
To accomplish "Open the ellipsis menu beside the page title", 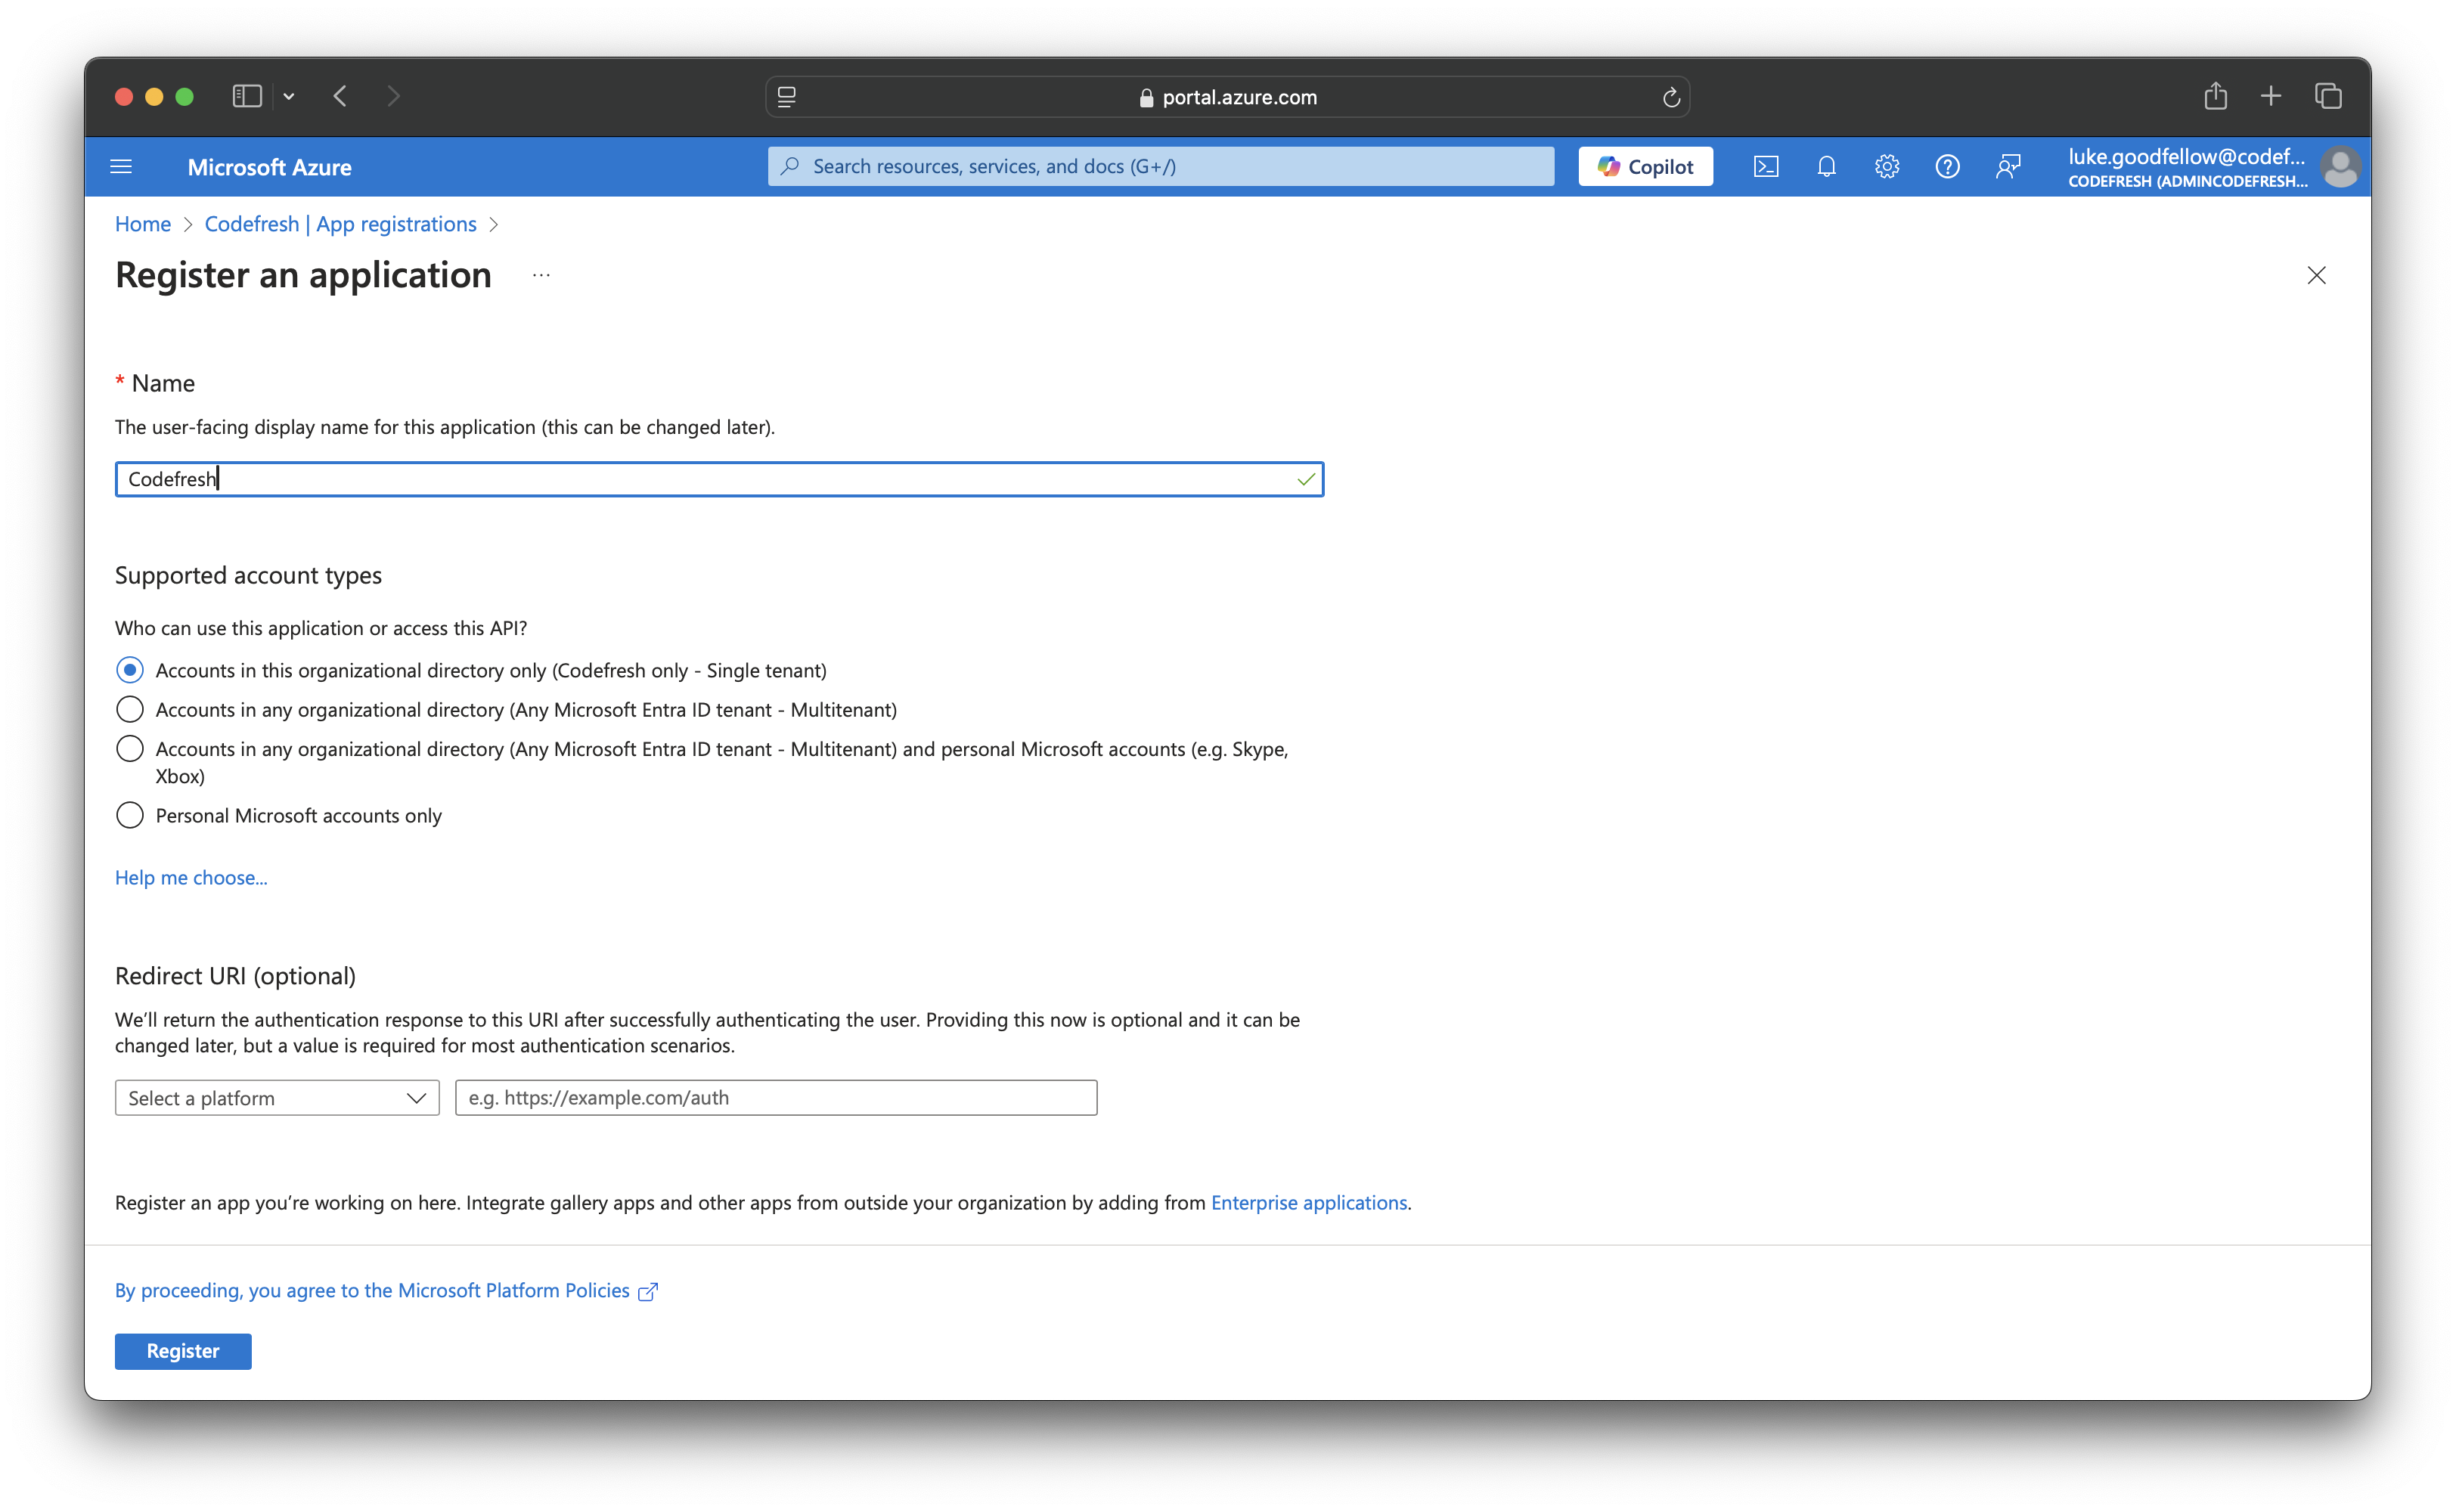I will tap(541, 275).
